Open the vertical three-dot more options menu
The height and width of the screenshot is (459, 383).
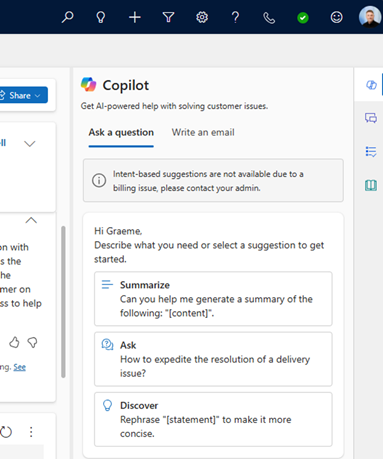coord(31,432)
